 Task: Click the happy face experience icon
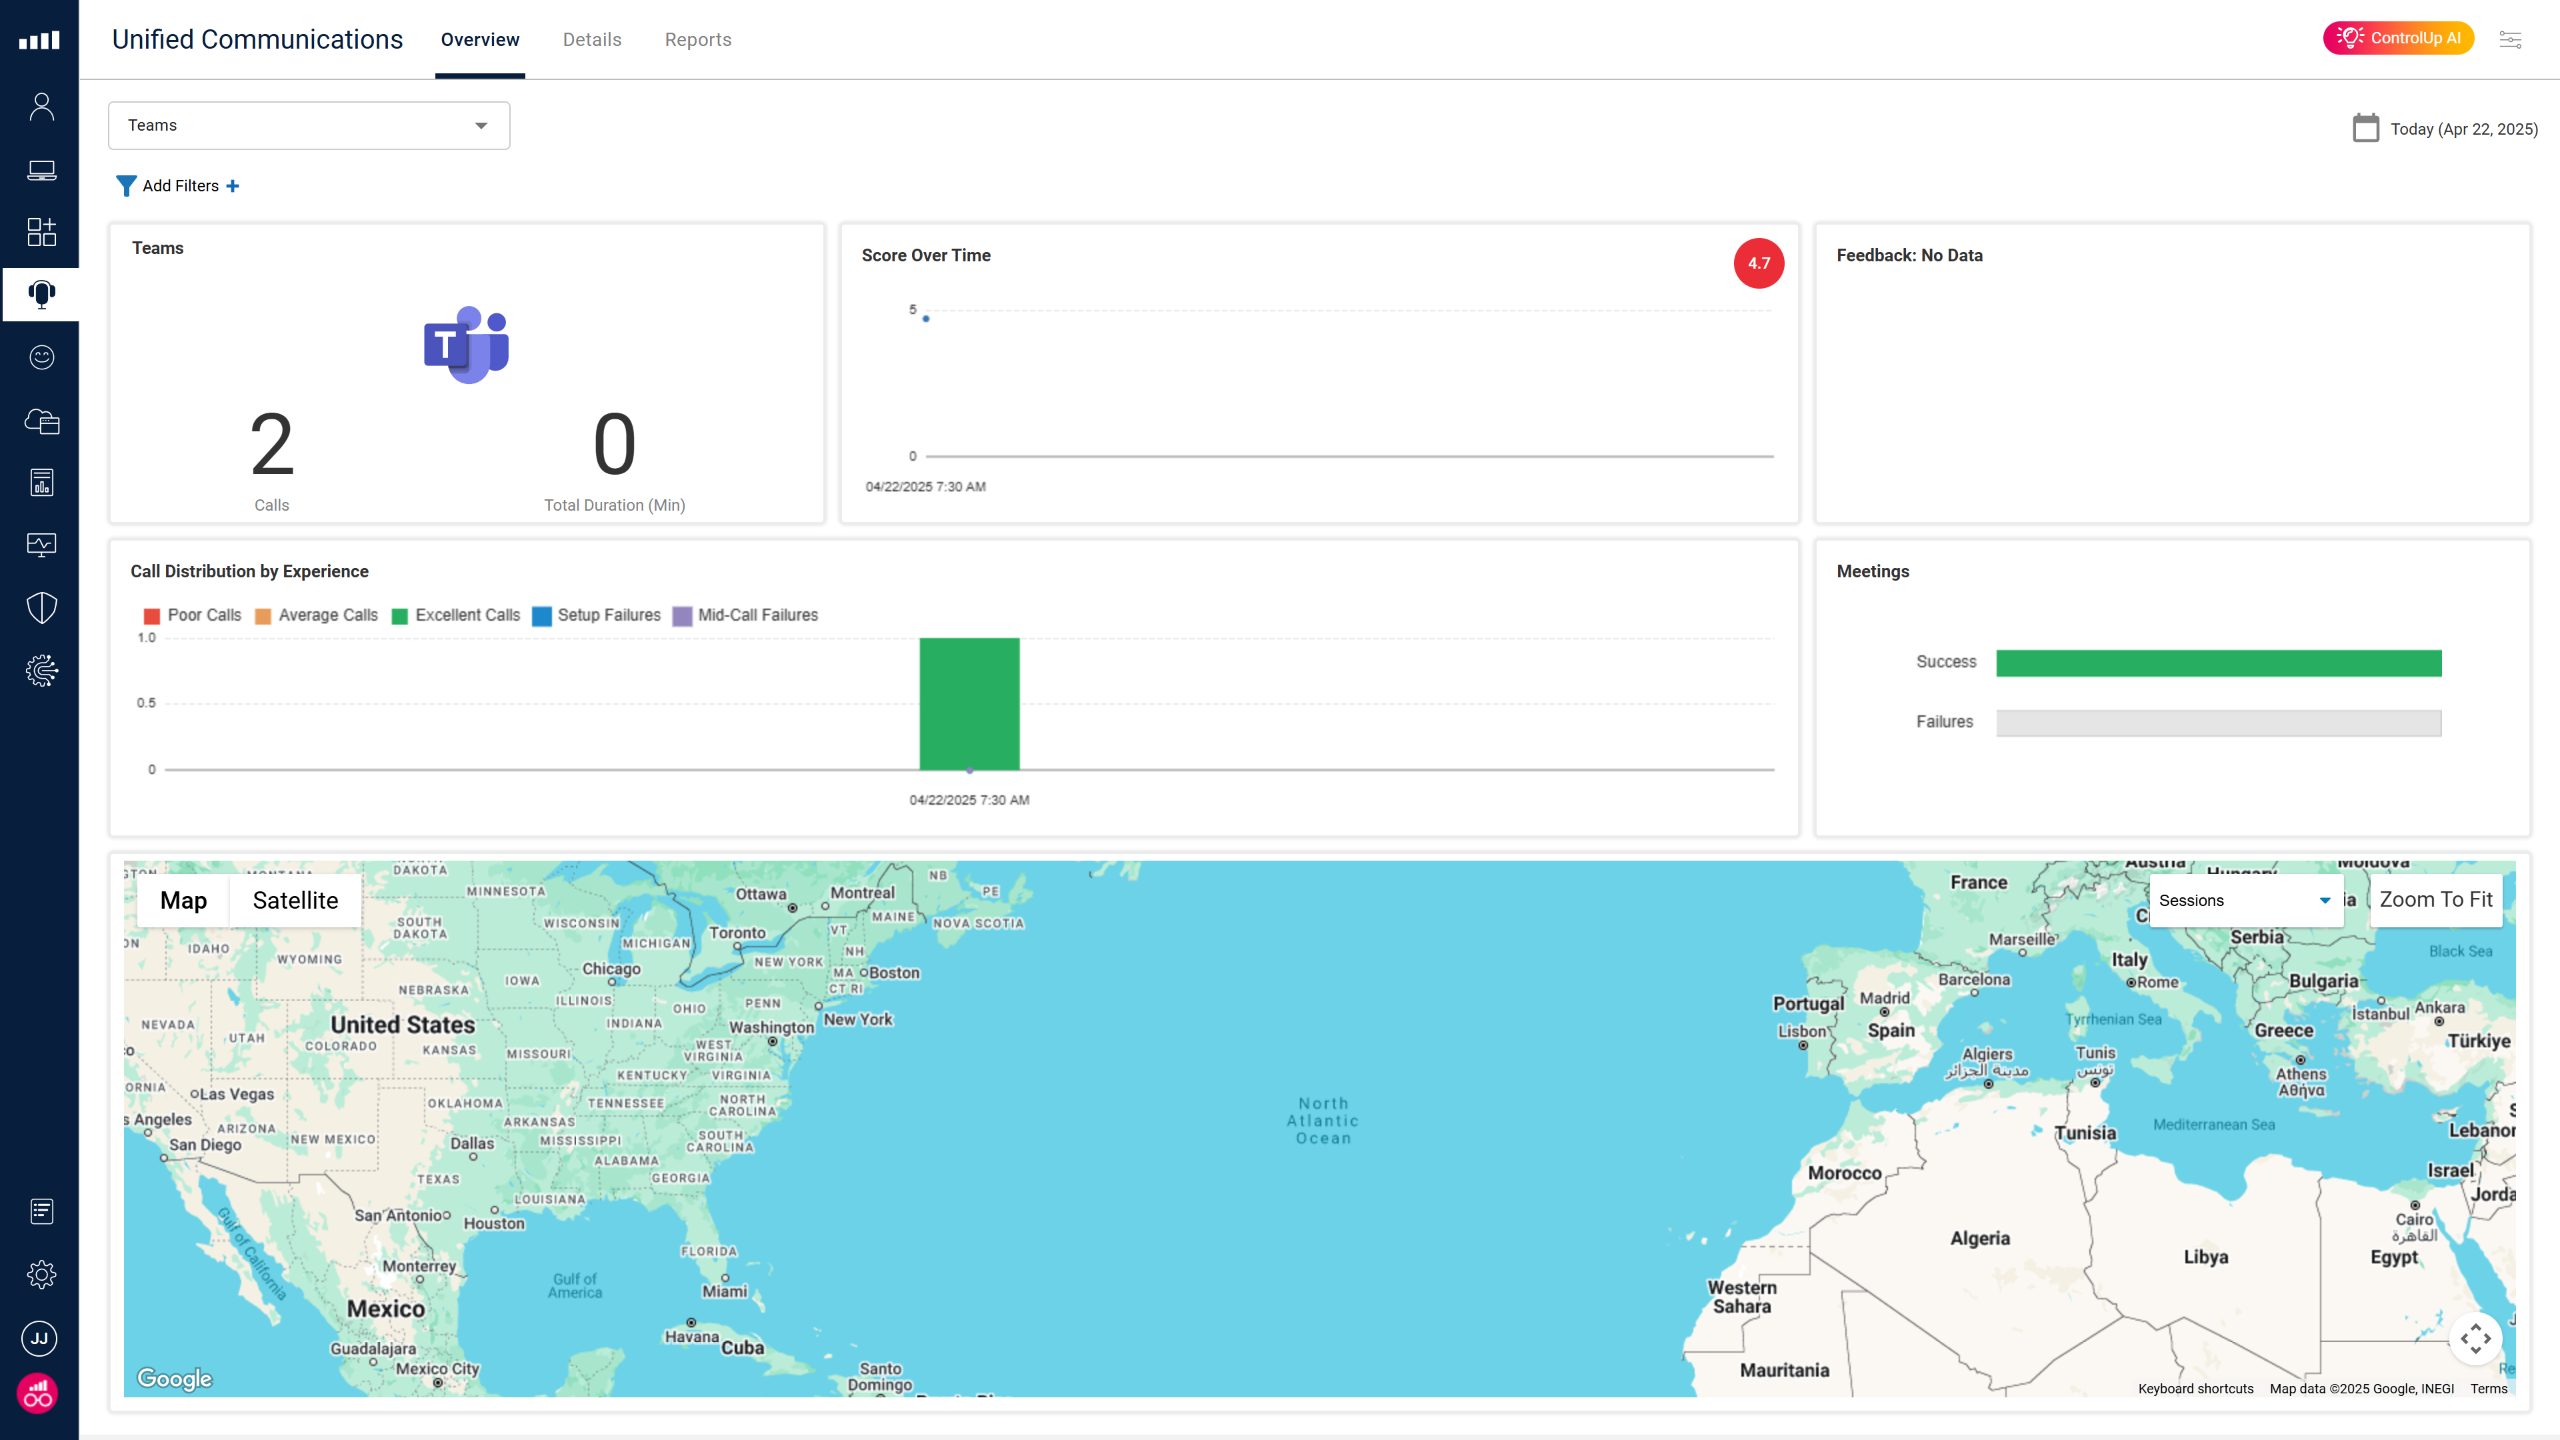click(41, 357)
